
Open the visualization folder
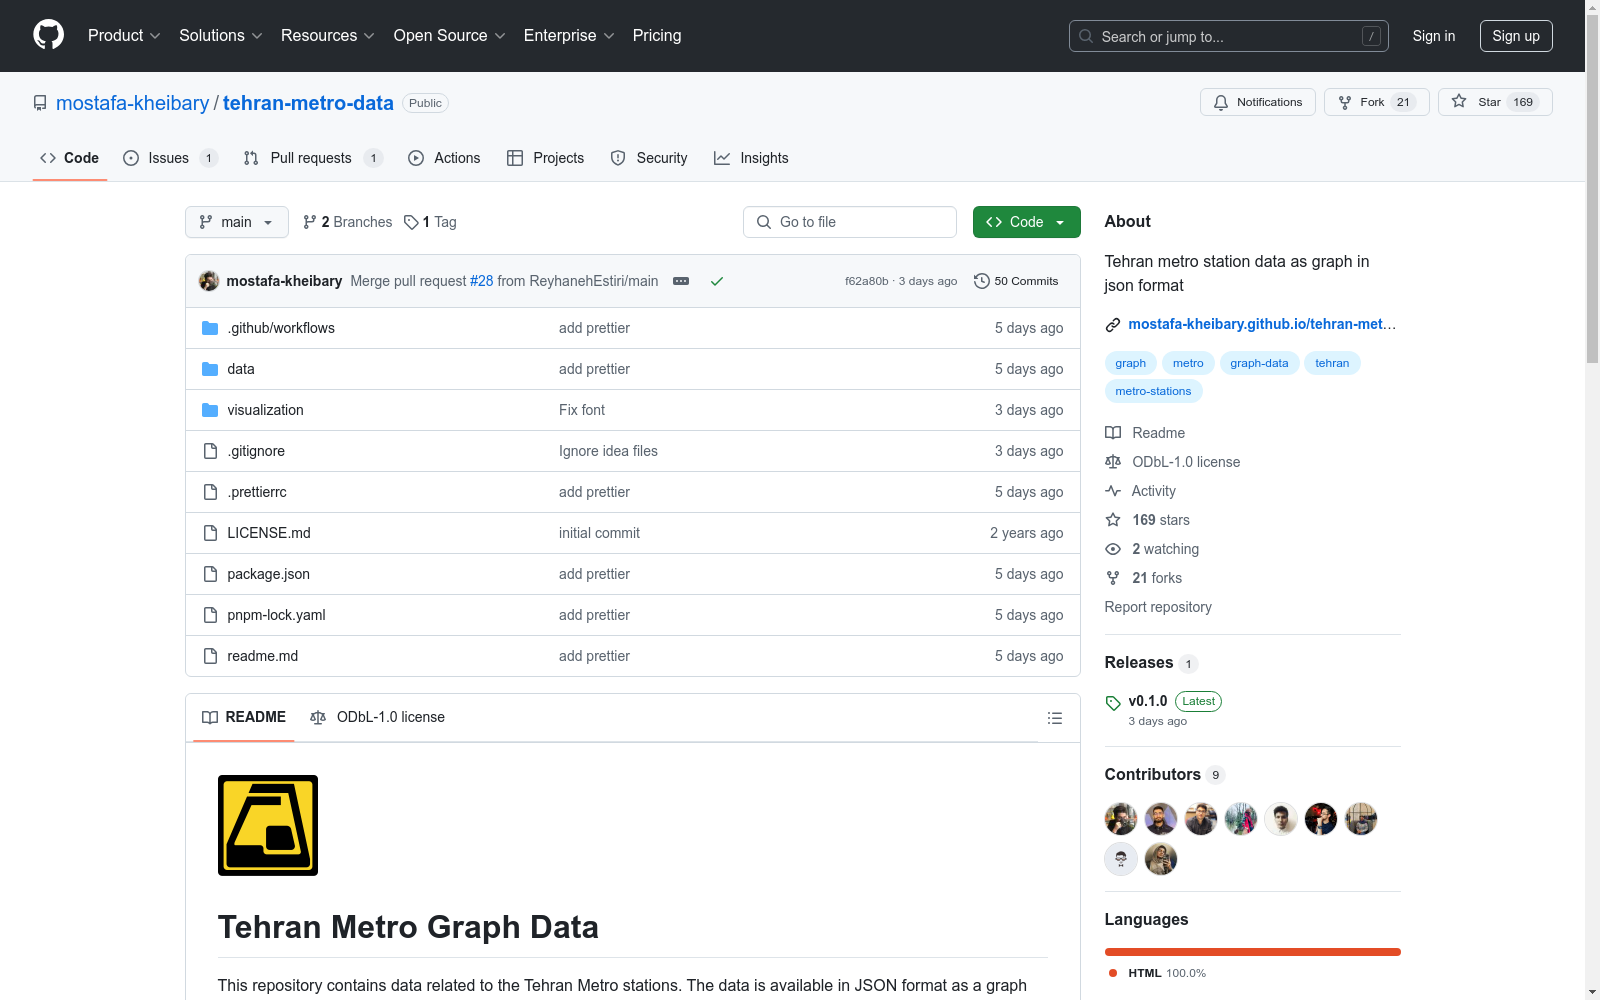click(x=265, y=410)
